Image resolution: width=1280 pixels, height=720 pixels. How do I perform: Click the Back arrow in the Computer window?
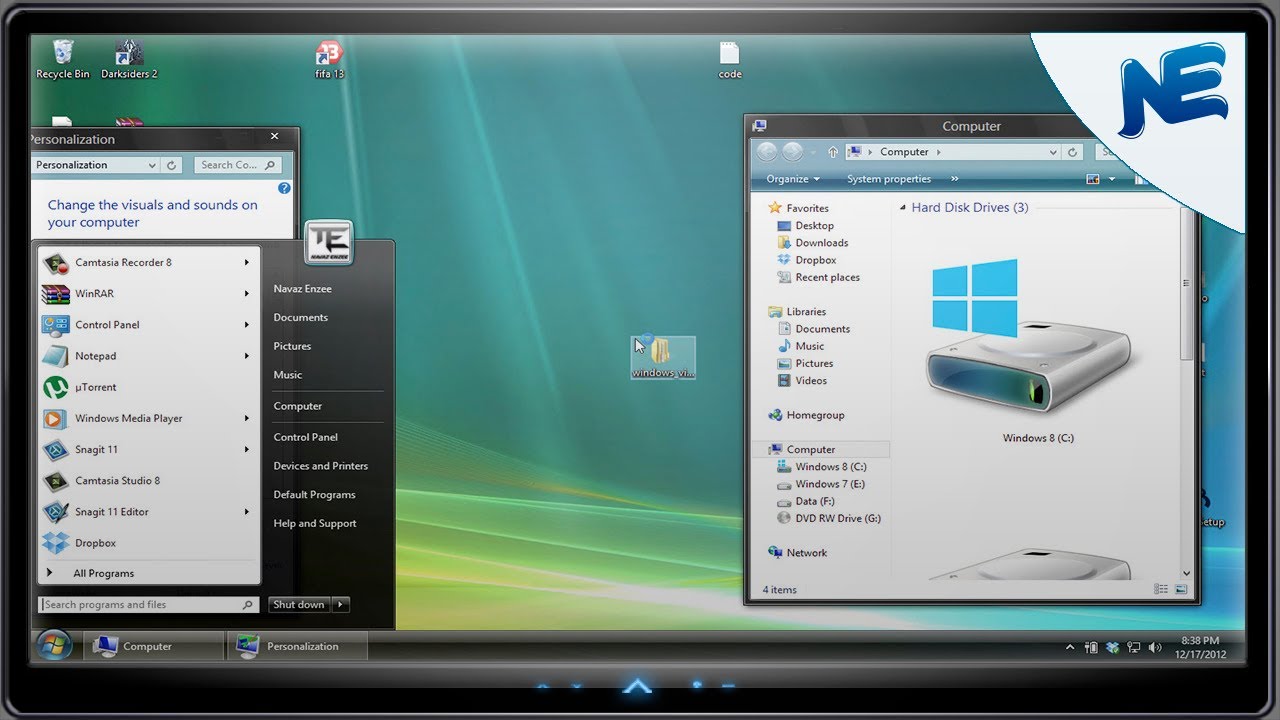coord(767,152)
